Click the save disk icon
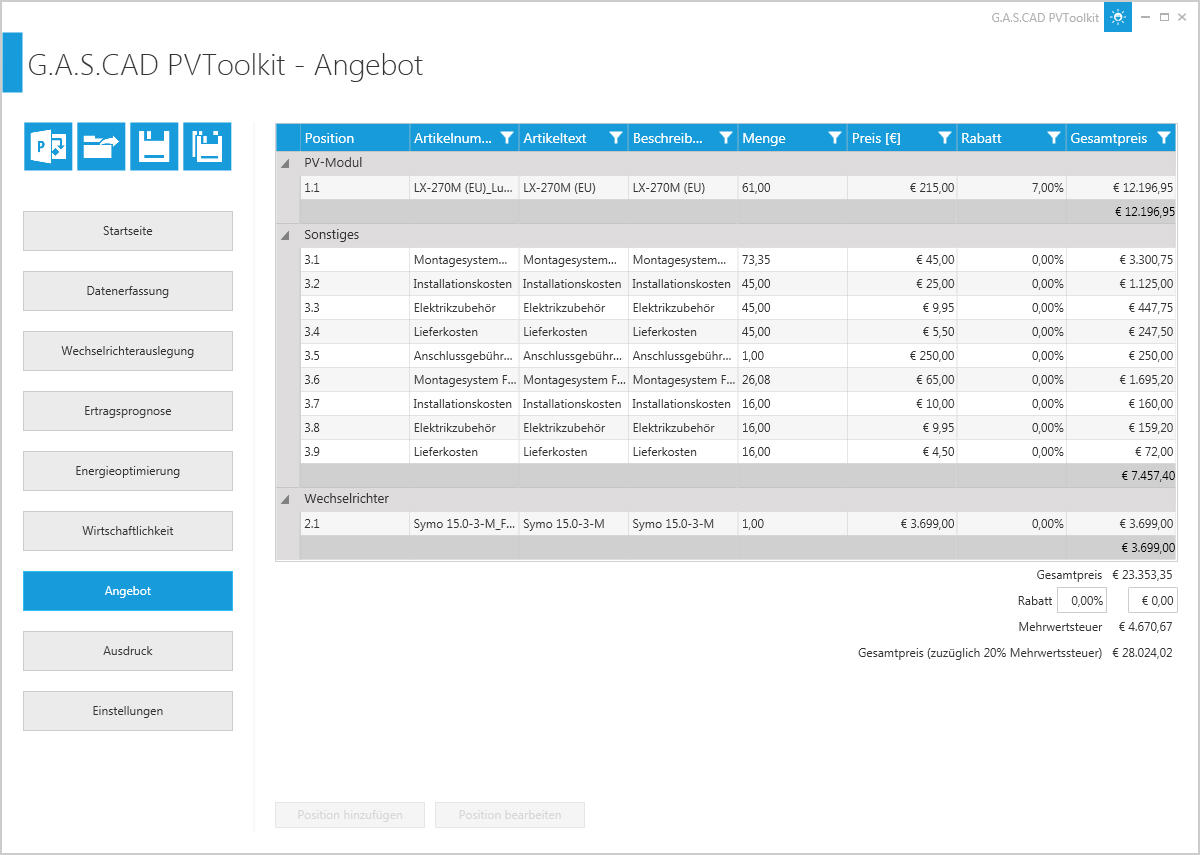This screenshot has height=855, width=1200. (154, 147)
